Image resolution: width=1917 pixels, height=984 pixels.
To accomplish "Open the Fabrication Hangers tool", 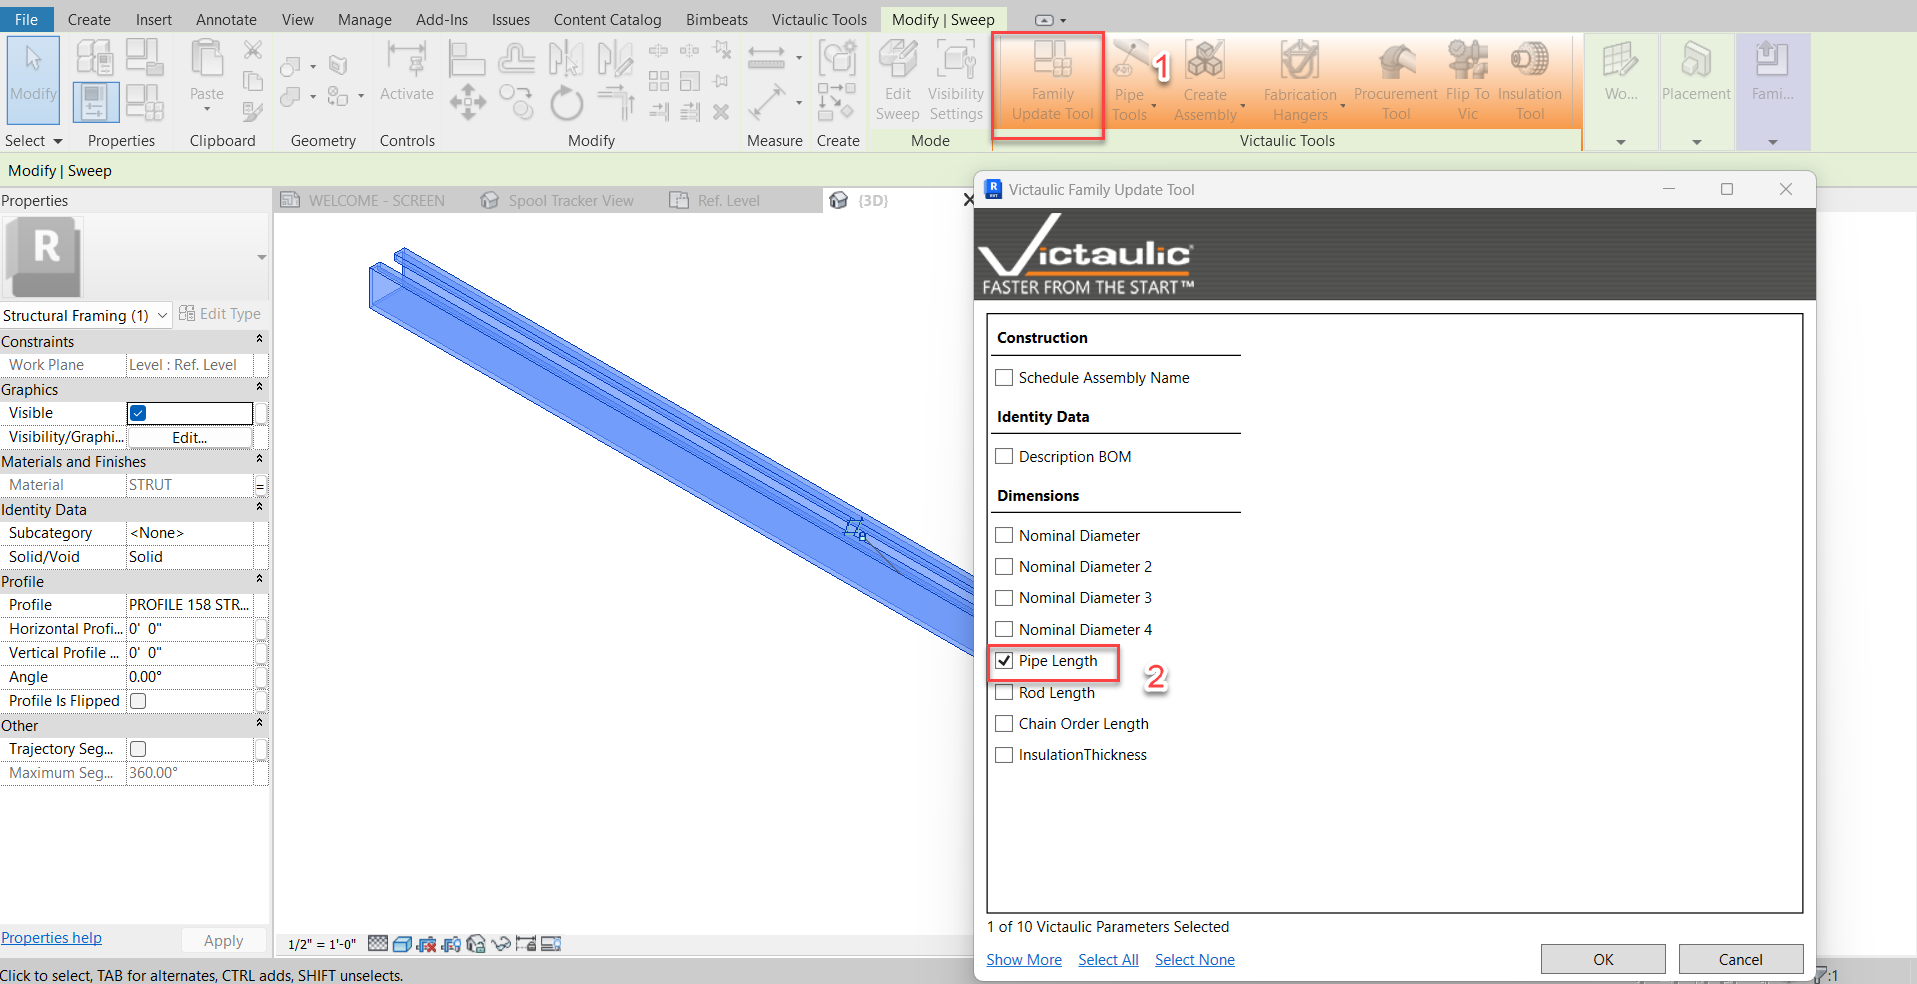I will click(x=1299, y=82).
